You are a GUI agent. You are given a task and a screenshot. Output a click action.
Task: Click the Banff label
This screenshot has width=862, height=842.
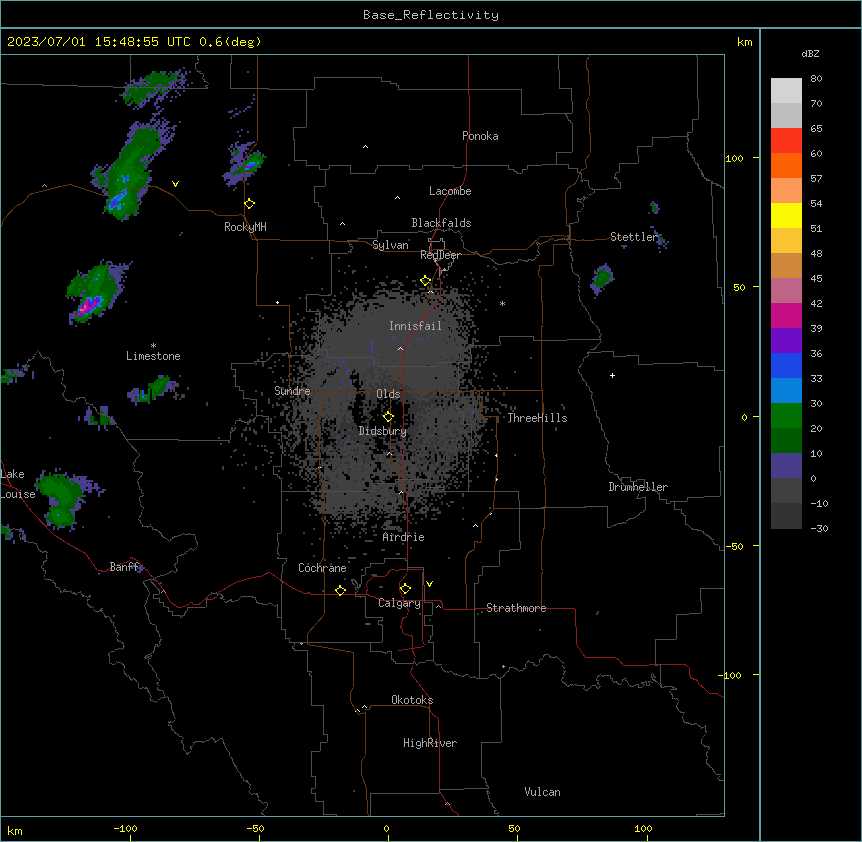125,567
